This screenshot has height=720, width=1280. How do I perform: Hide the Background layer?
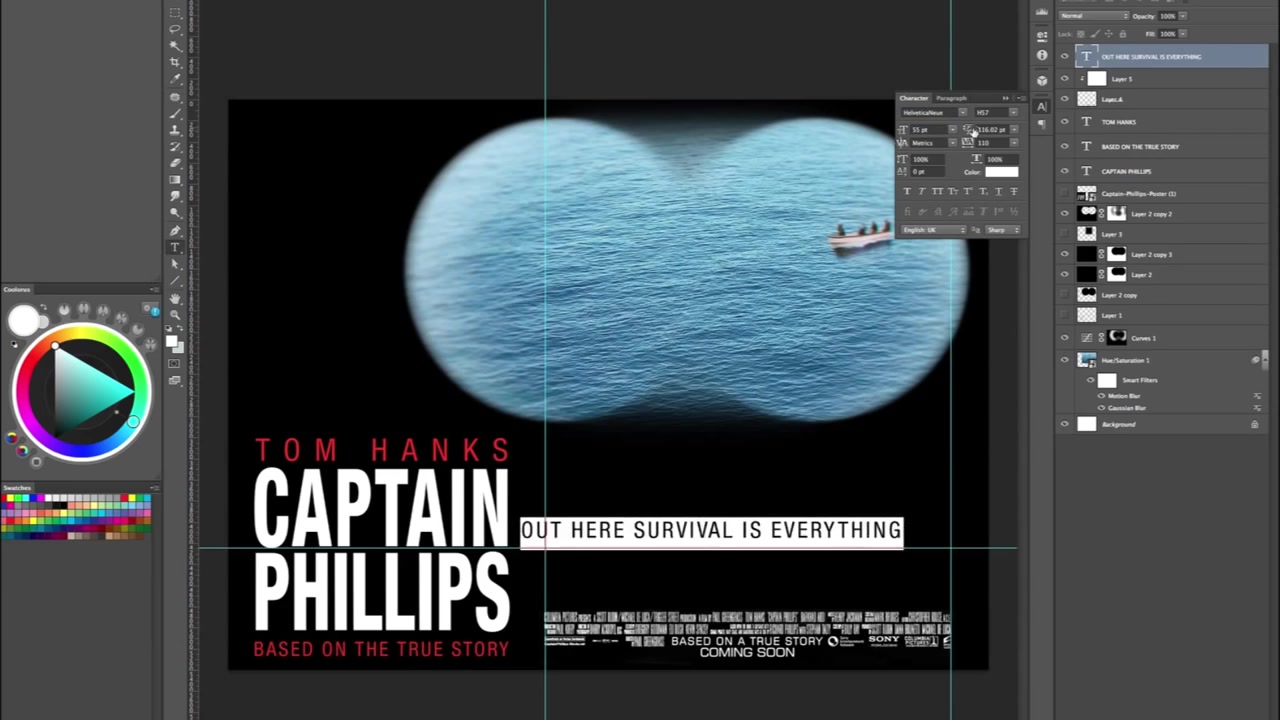[x=1065, y=423]
